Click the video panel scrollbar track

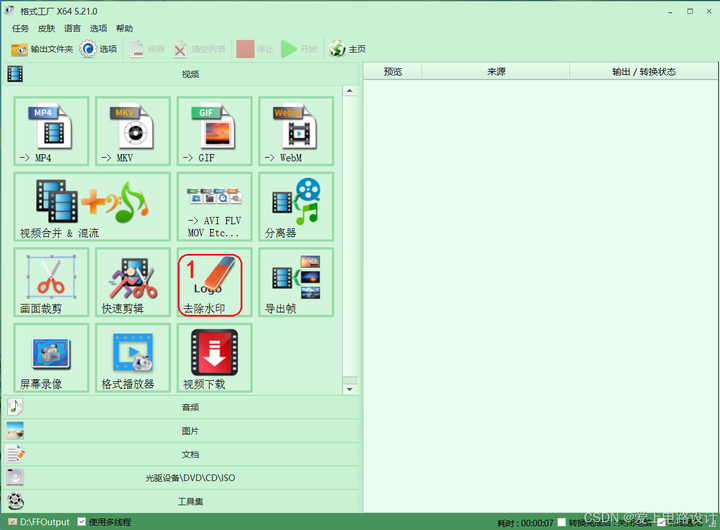(350, 237)
